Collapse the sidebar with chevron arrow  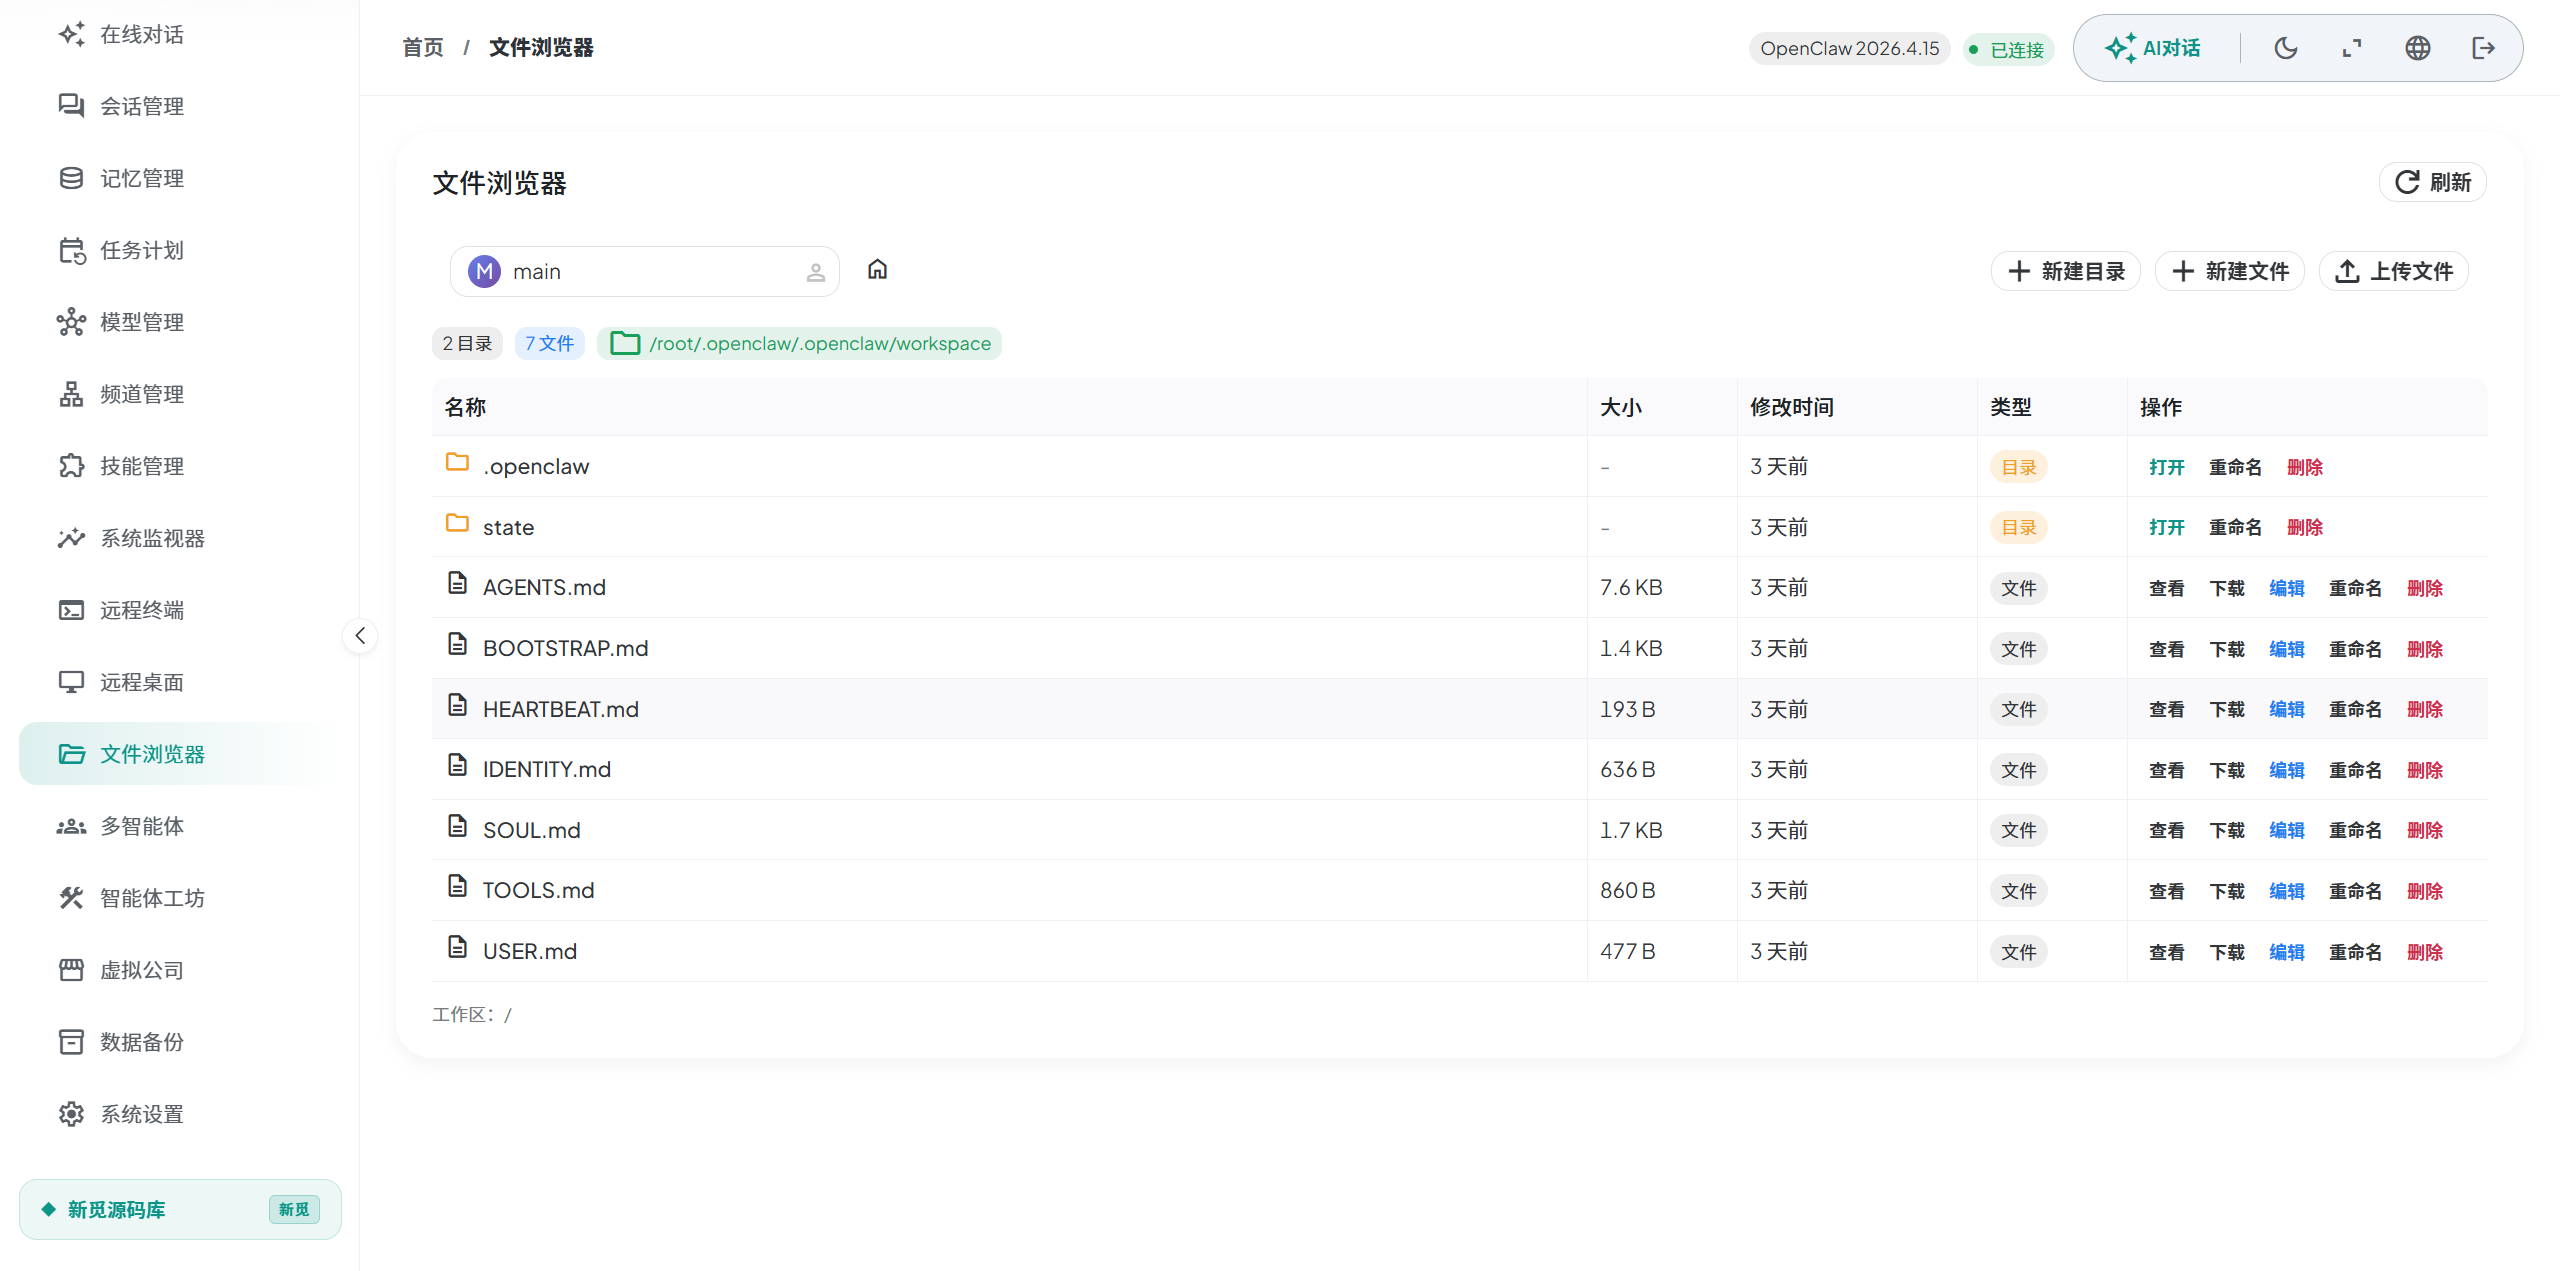pyautogui.click(x=360, y=635)
